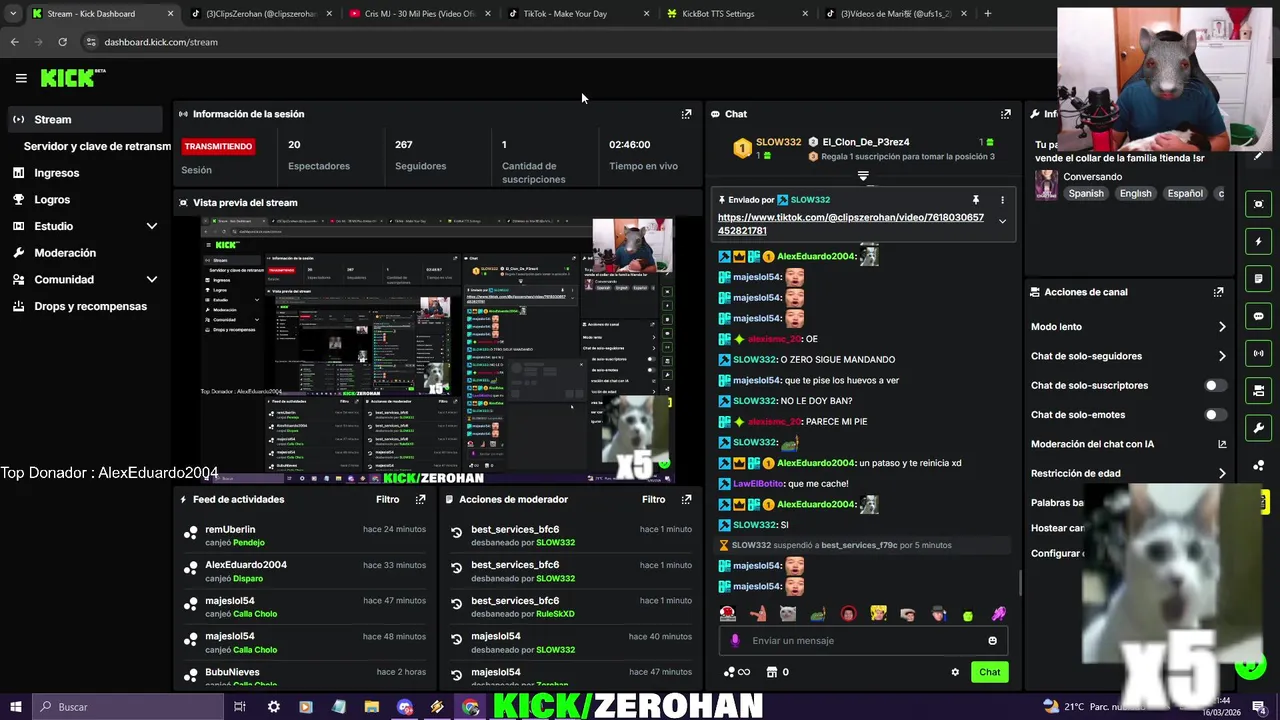Insert the cat emote from quick emote row
Image resolution: width=1280 pixels, height=720 pixels.
point(788,614)
